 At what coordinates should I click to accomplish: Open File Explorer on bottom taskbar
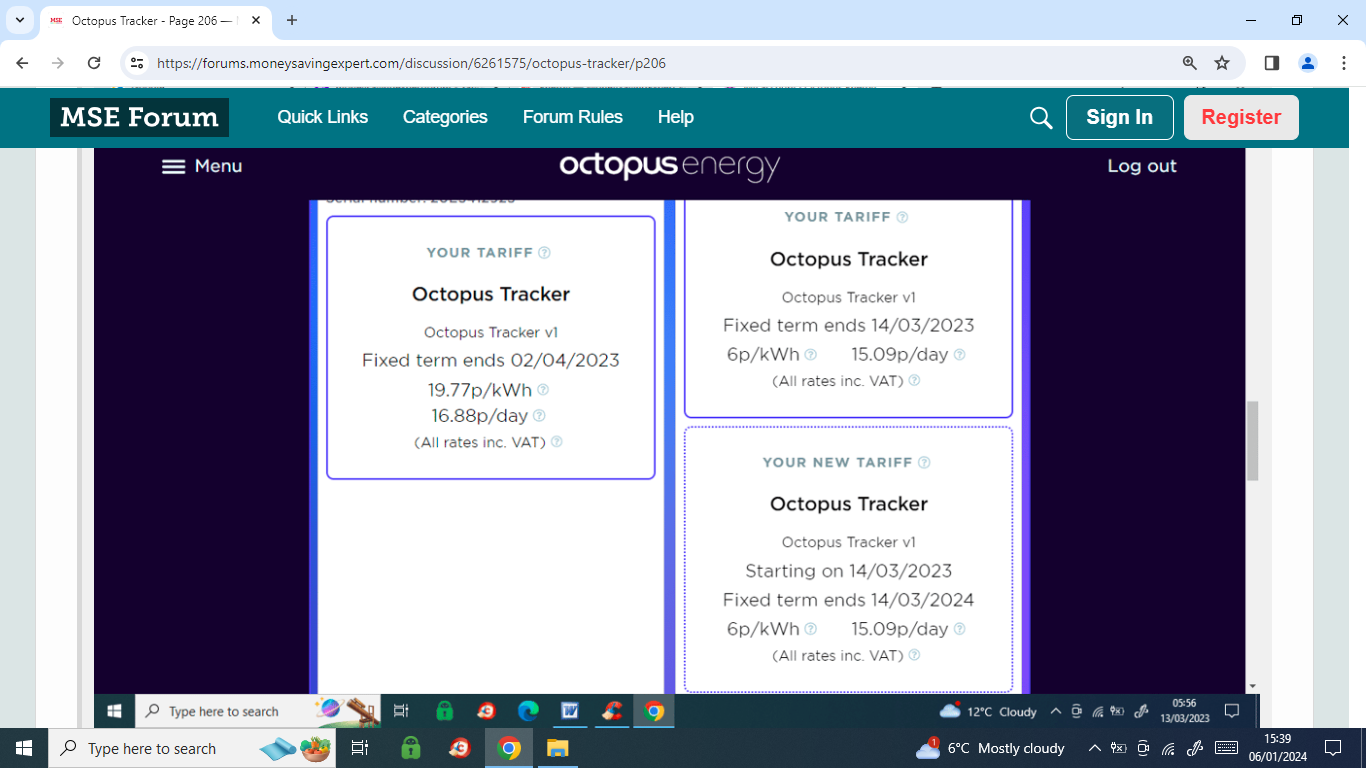coord(557,748)
